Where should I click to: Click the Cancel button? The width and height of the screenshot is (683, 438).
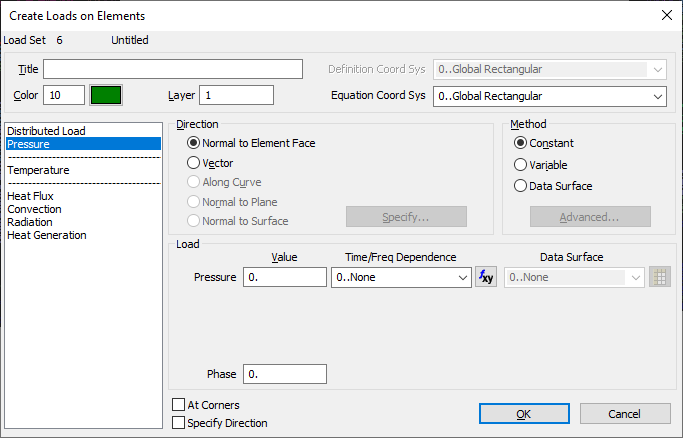[625, 414]
